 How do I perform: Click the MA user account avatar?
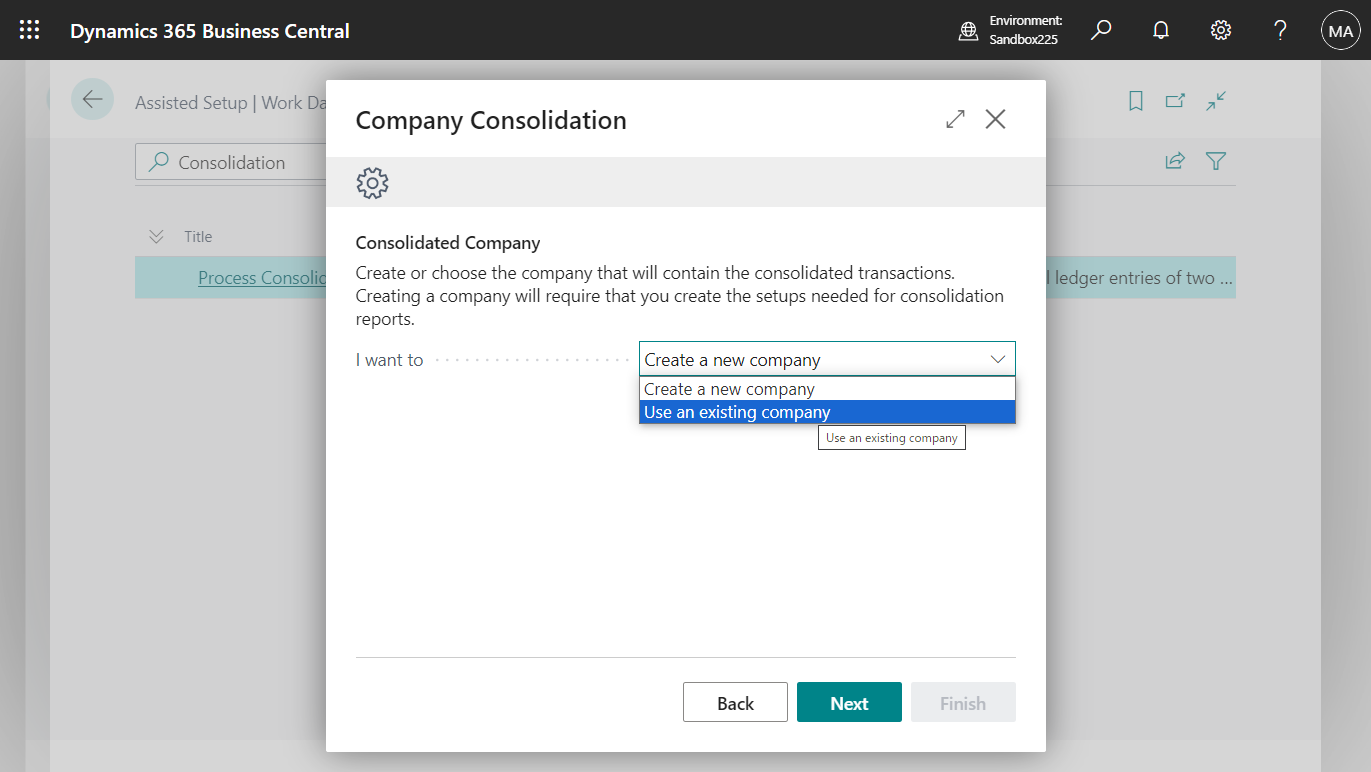click(x=1340, y=31)
